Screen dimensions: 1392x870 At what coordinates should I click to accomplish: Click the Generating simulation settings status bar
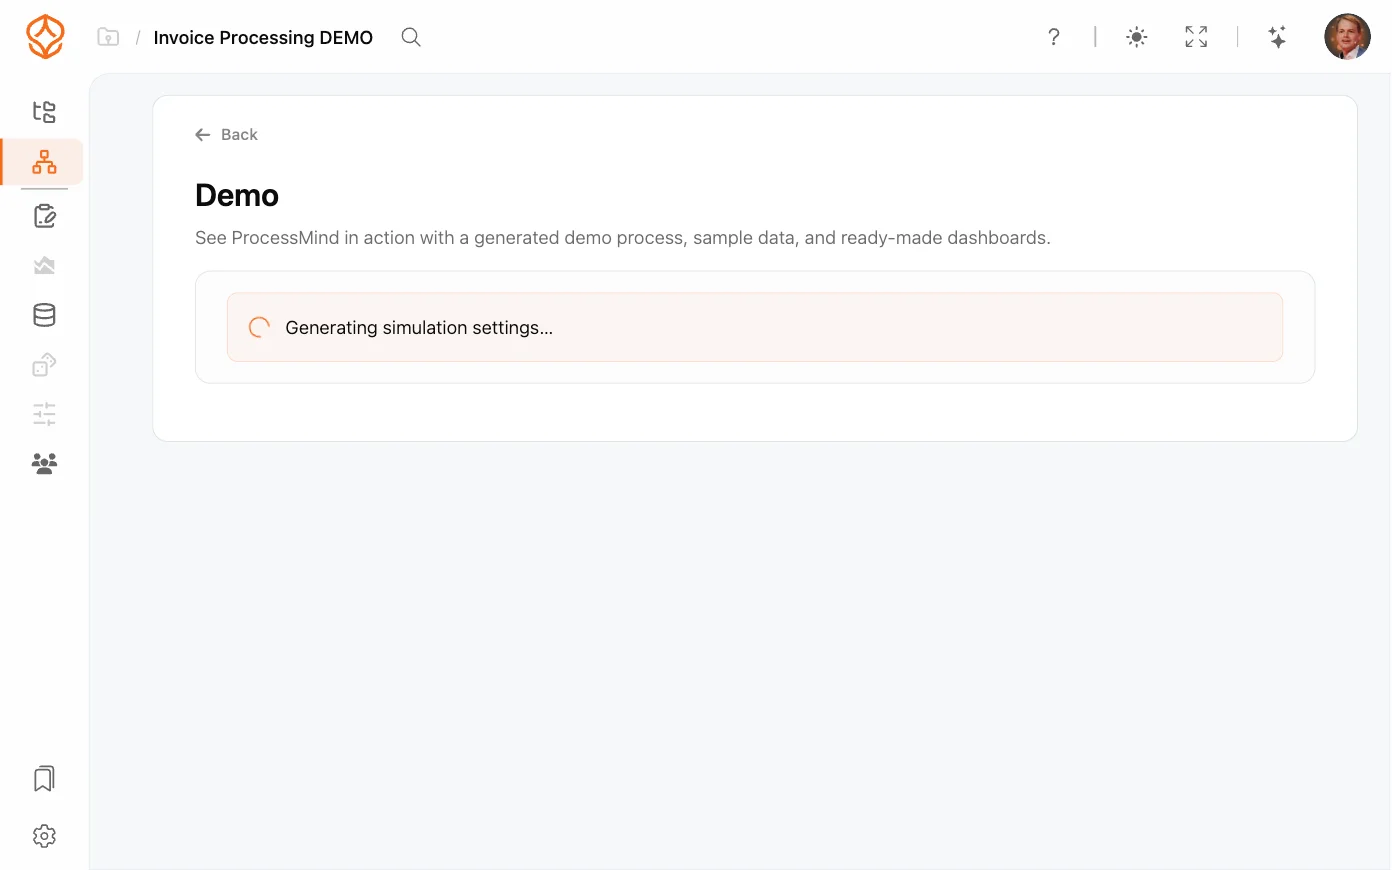pos(755,327)
